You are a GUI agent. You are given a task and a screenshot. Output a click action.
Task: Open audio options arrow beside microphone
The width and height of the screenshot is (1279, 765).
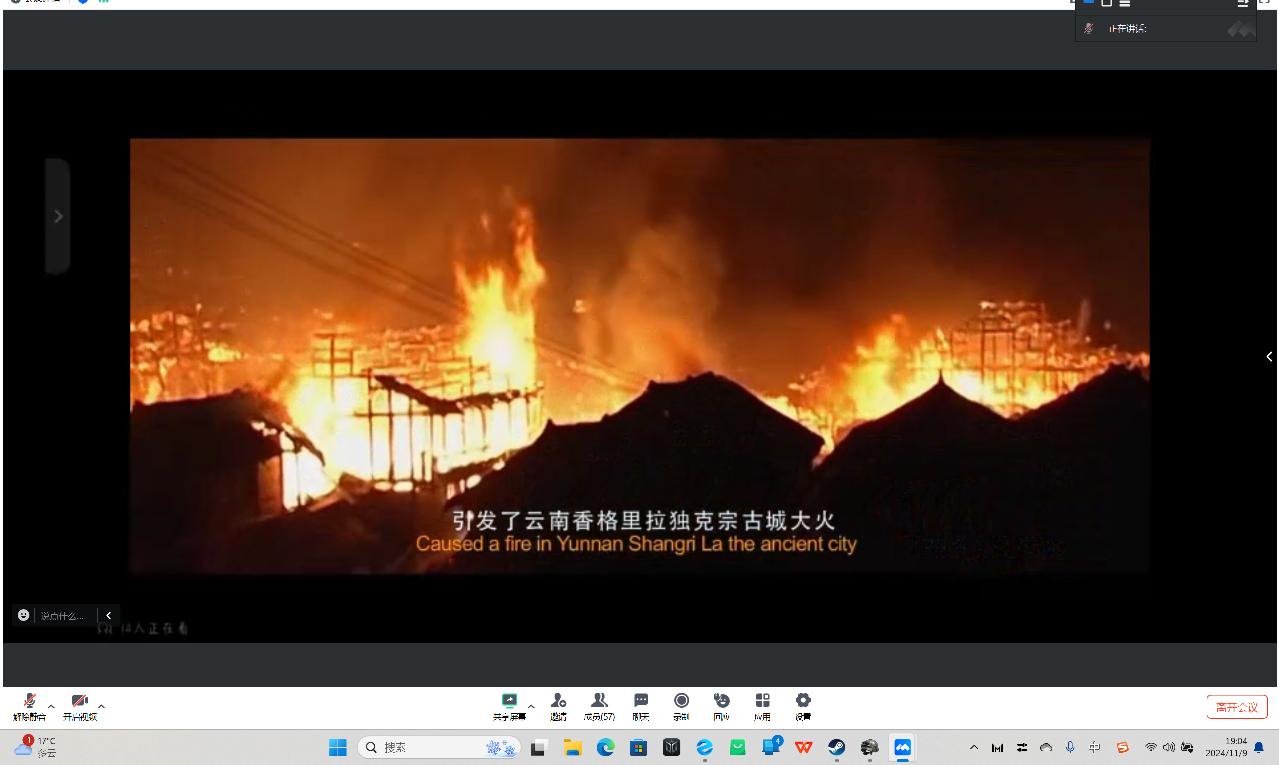coord(51,707)
